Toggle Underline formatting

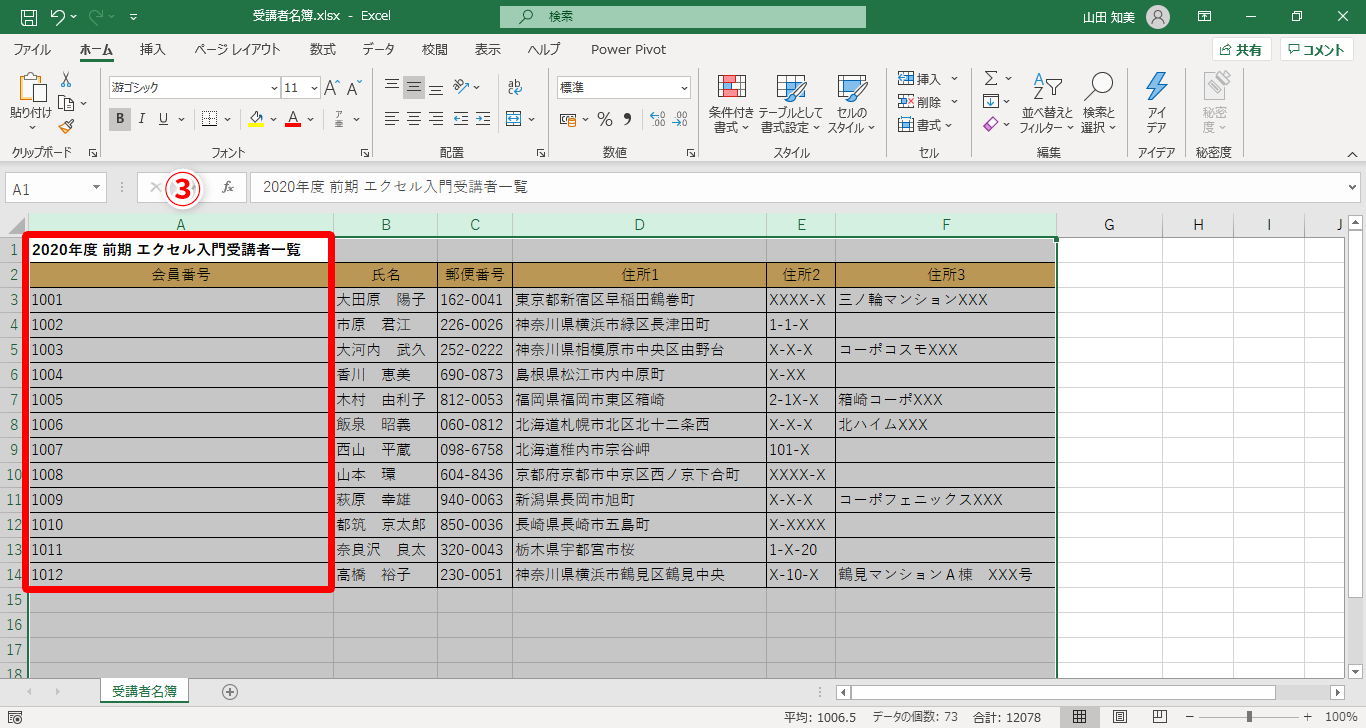(x=163, y=119)
